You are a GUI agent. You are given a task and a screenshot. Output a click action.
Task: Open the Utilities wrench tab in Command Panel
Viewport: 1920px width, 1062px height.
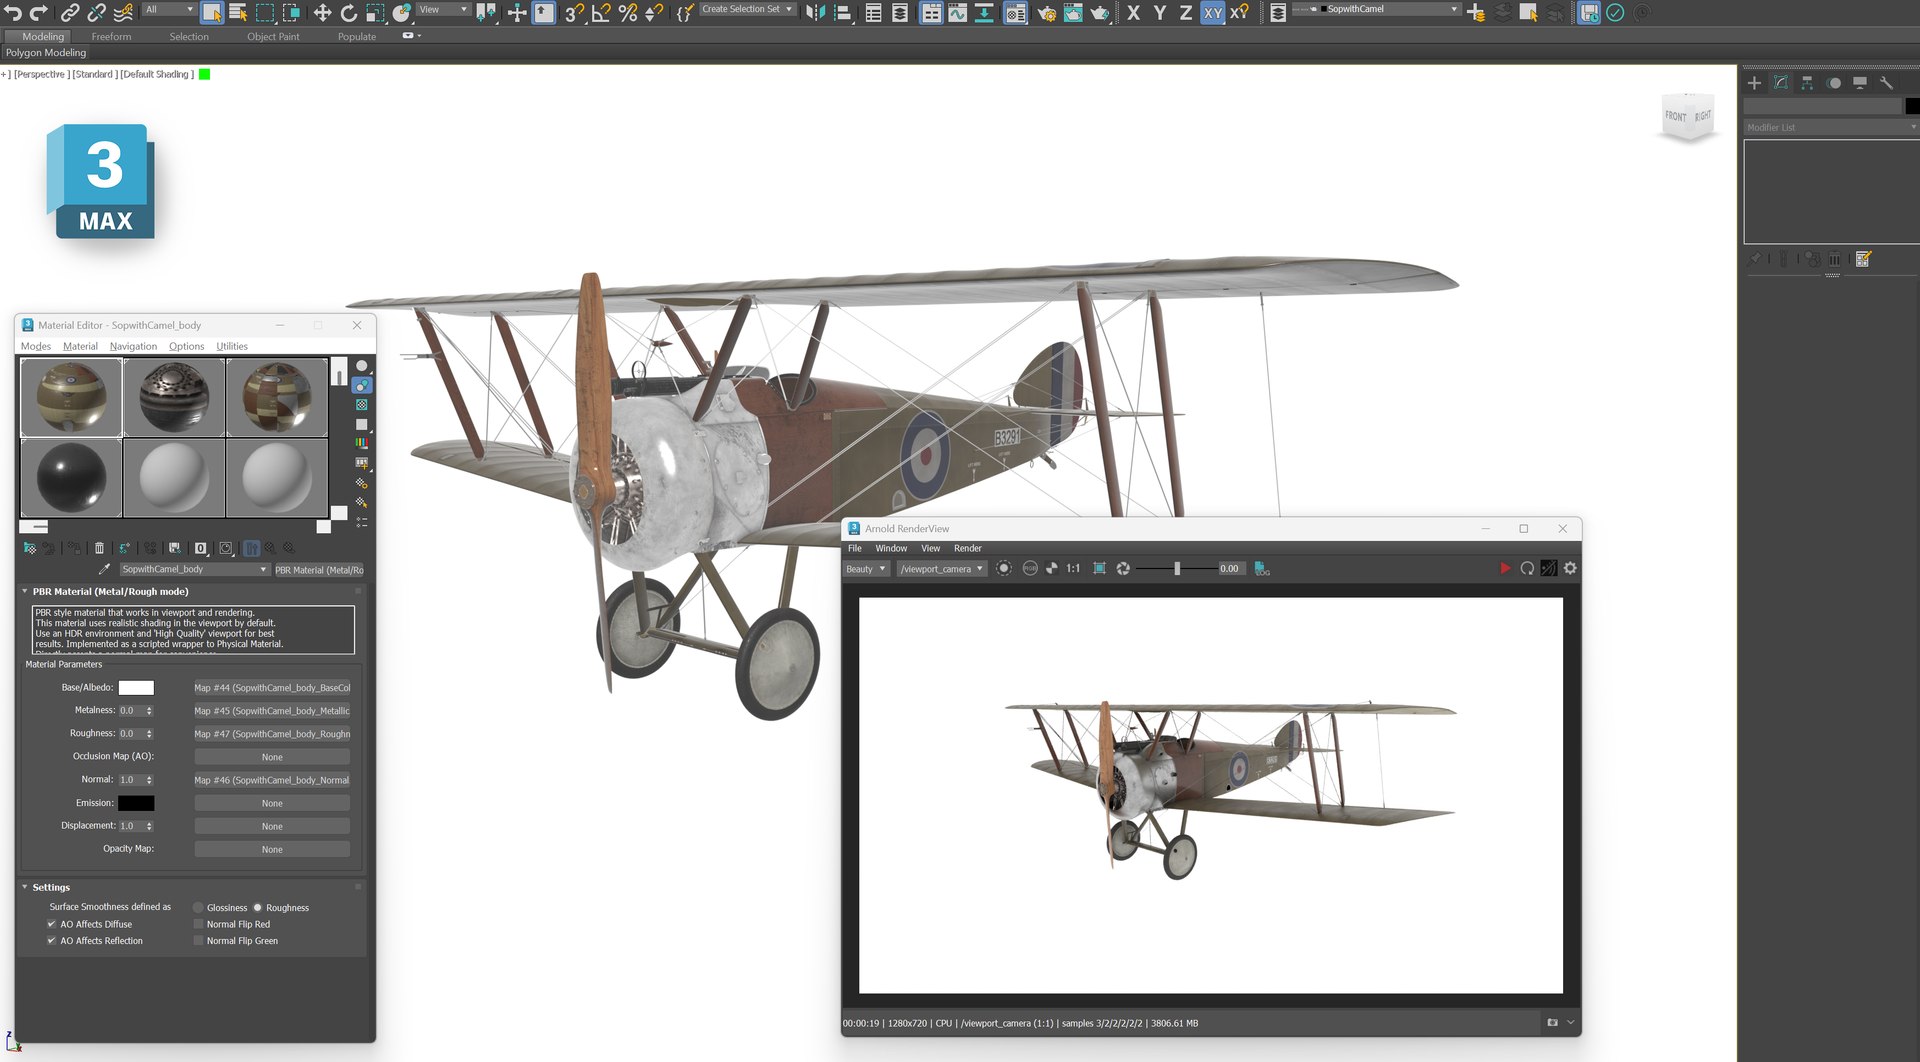click(x=1886, y=83)
